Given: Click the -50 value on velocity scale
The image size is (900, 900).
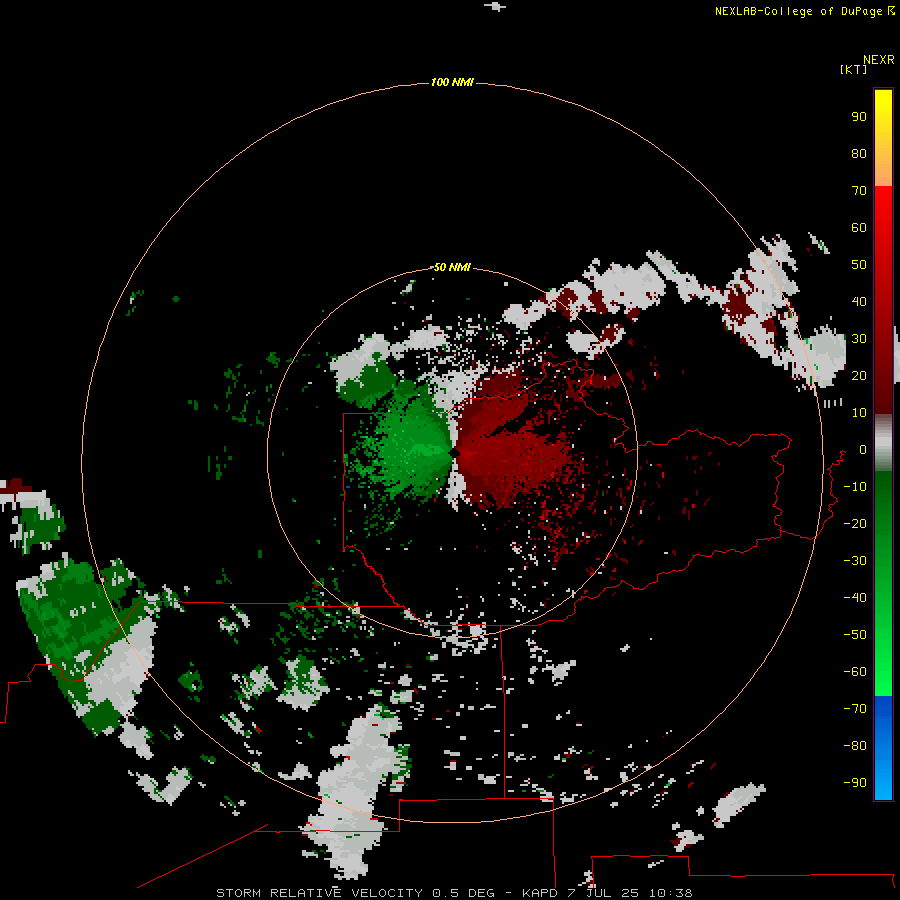Looking at the screenshot, I should (855, 635).
